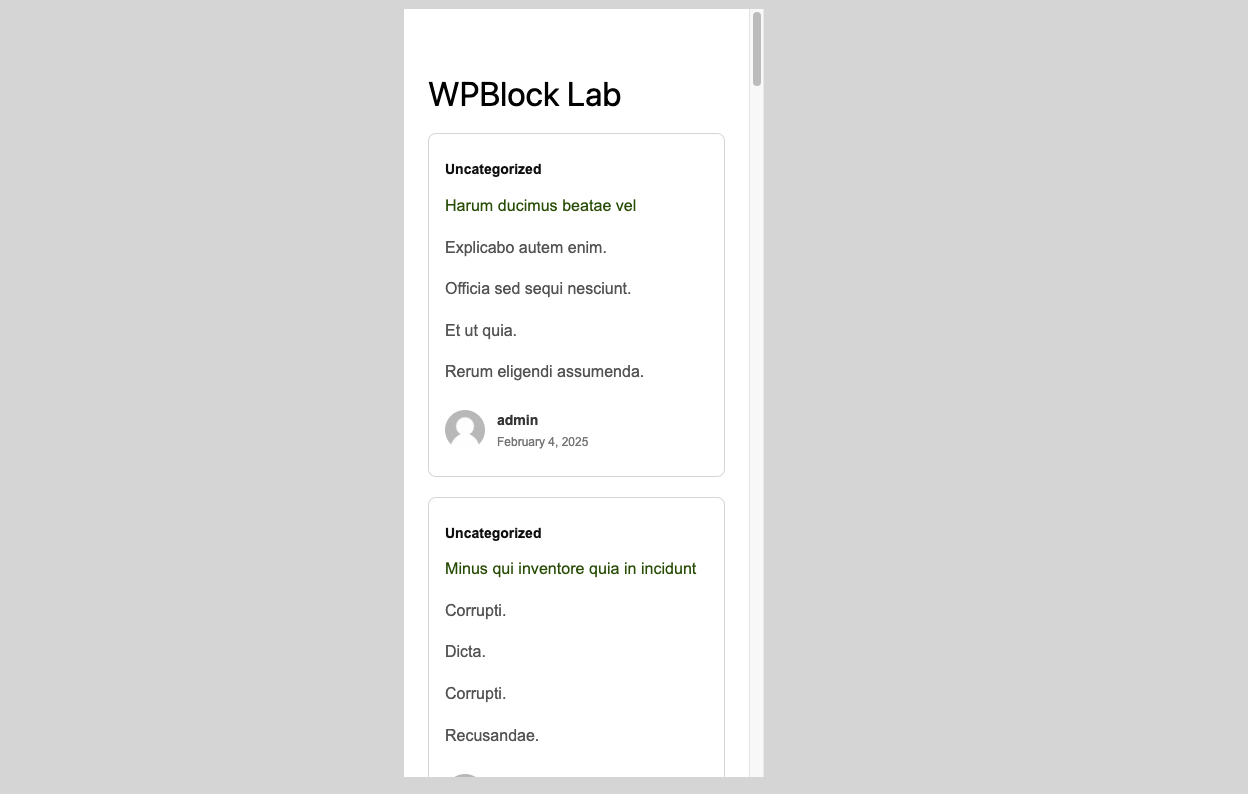Click the first Corrupti. line under Minus qui inventore
The height and width of the screenshot is (794, 1248).
click(475, 611)
